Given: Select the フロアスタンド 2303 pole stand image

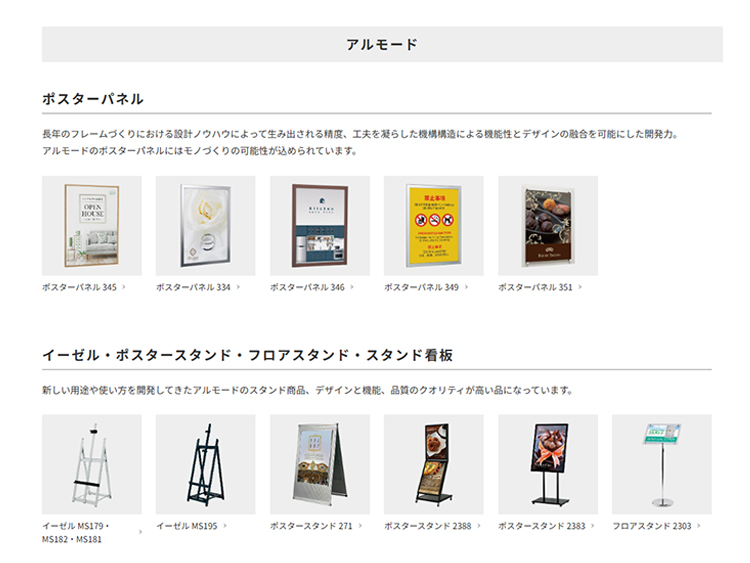Looking at the screenshot, I should click(x=661, y=464).
